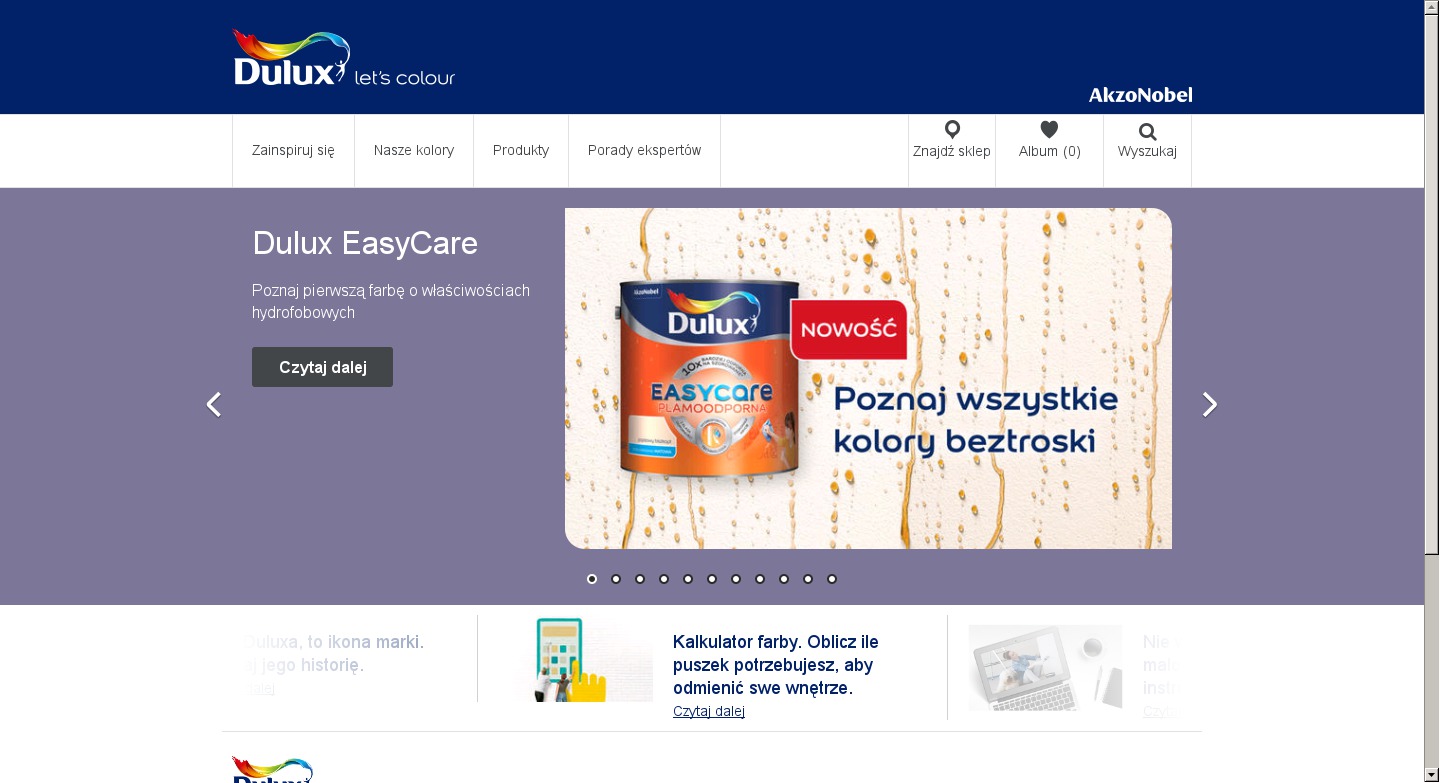Select the sixth carousel dot
Screen dimensions: 1440x783
tap(712, 579)
